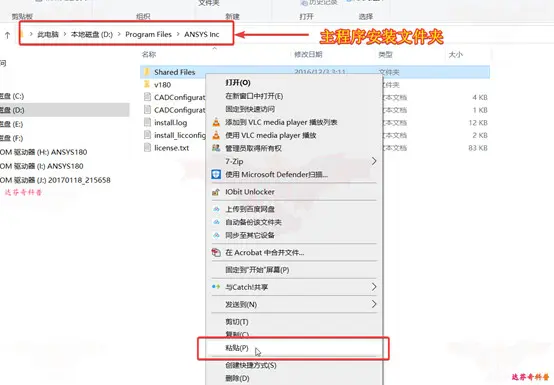Viewport: 554px width, 385px height.
Task: Click the install.log file icon
Action: pos(147,123)
